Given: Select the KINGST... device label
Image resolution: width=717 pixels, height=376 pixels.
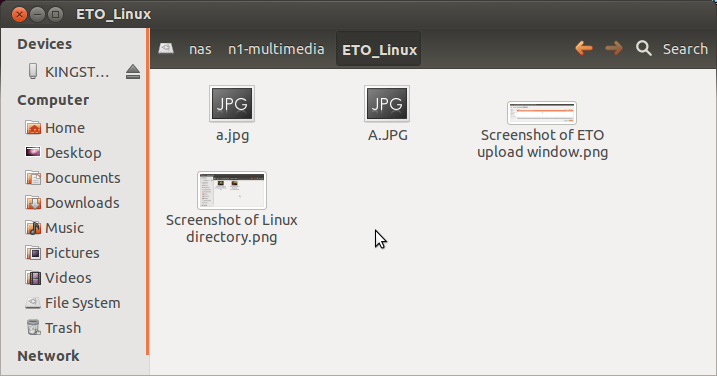Looking at the screenshot, I should tap(77, 72).
